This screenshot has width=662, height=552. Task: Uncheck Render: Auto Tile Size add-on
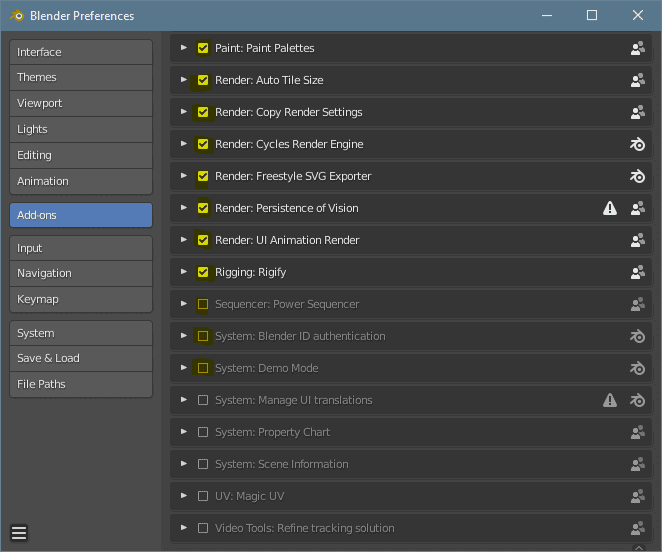click(203, 80)
